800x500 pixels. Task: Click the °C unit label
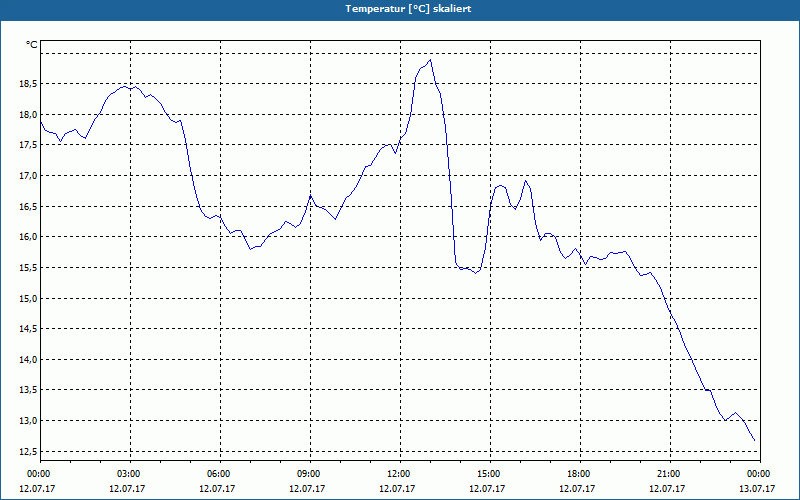tap(32, 45)
